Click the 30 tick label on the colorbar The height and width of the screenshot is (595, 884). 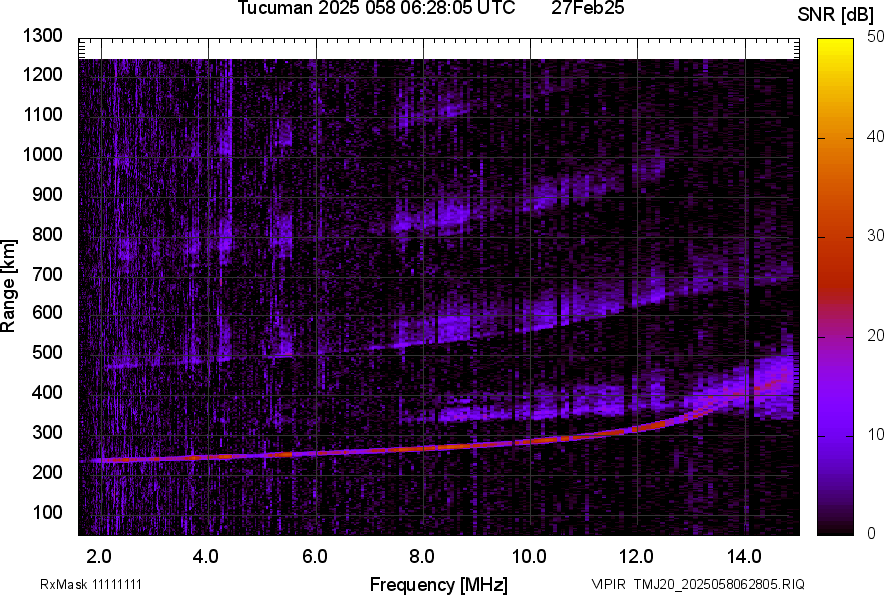pos(876,236)
